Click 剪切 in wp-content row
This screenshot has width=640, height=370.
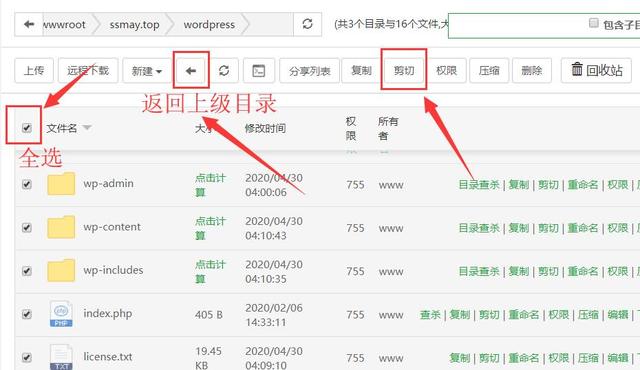coord(548,228)
